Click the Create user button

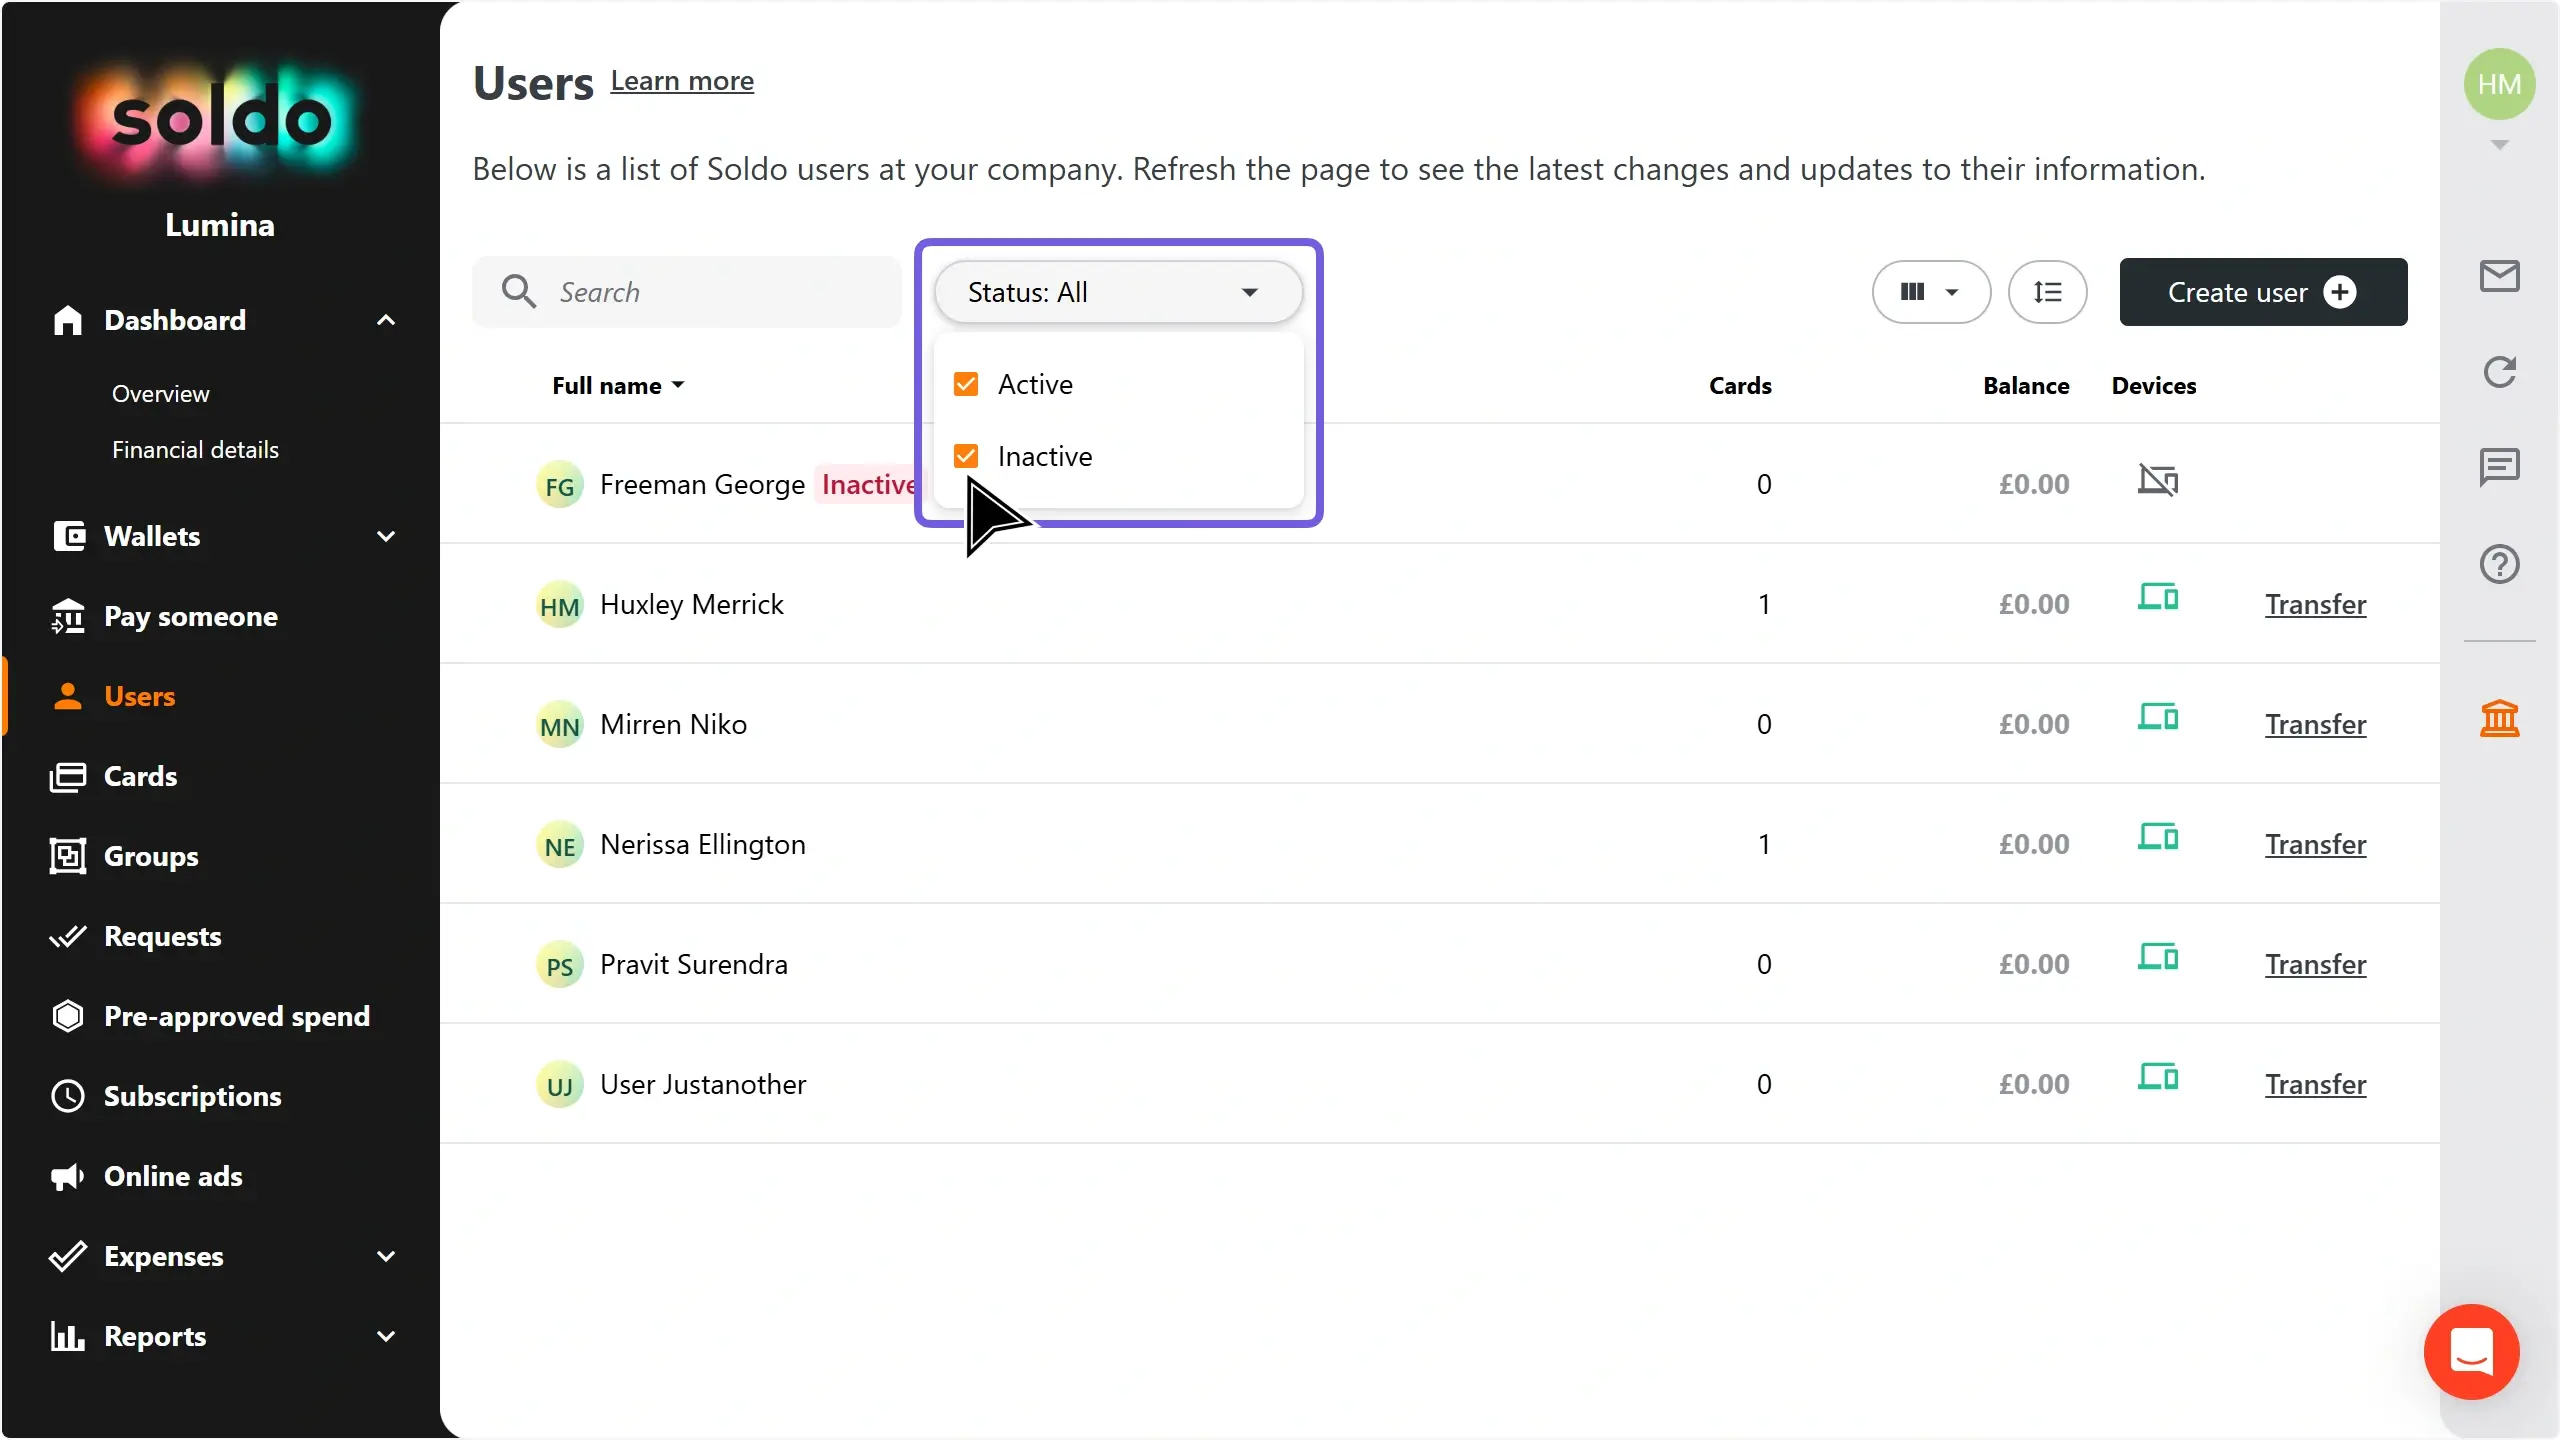tap(2262, 292)
